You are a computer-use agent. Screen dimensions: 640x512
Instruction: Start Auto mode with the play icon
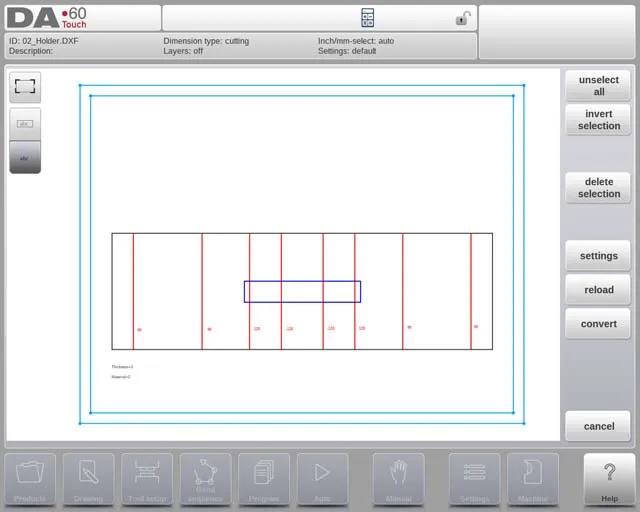tap(322, 478)
